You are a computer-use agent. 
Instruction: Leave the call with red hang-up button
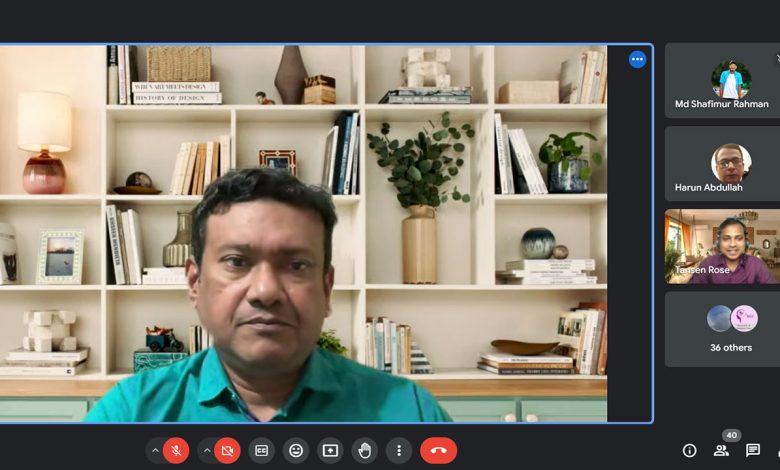pos(438,451)
